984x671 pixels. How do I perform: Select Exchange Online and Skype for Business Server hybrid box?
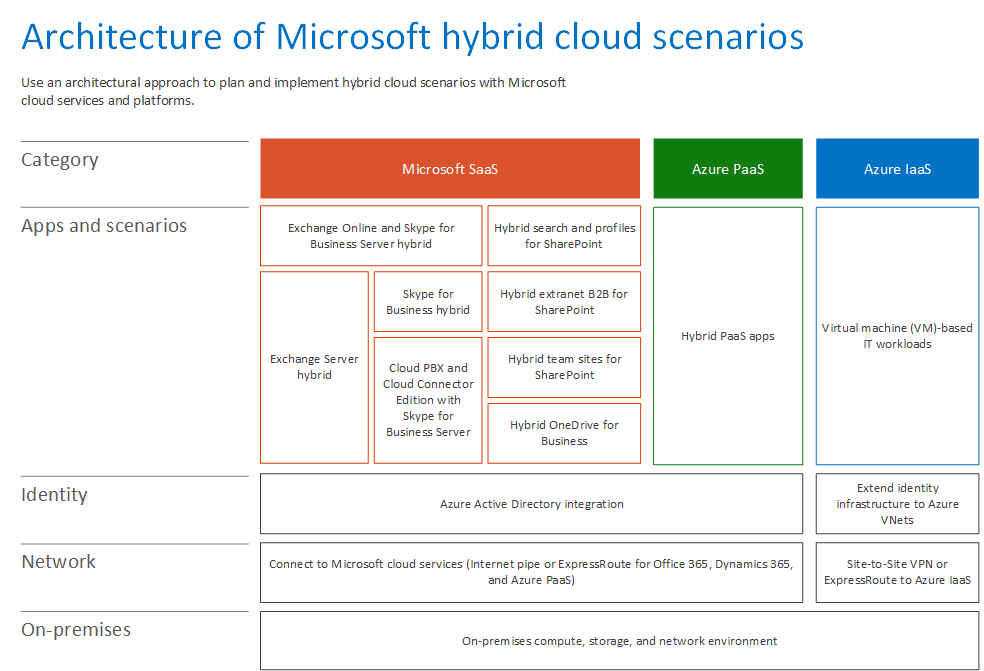[371, 236]
